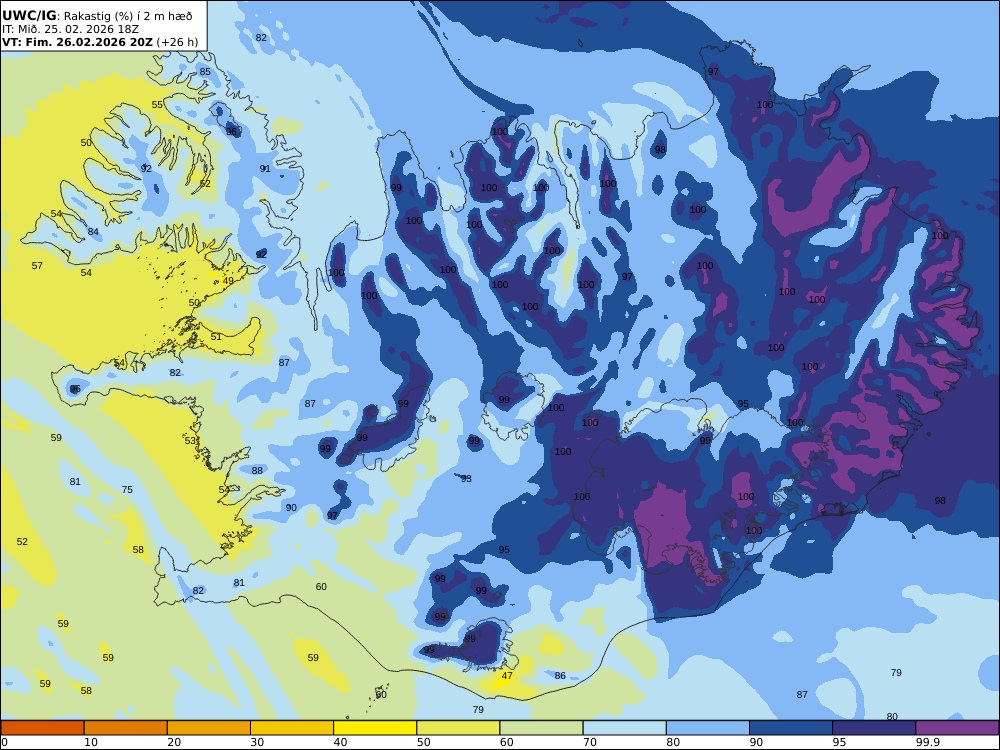Image resolution: width=1000 pixels, height=750 pixels.
Task: Click the 30–40 amber legend swatch
Action: (x=292, y=728)
